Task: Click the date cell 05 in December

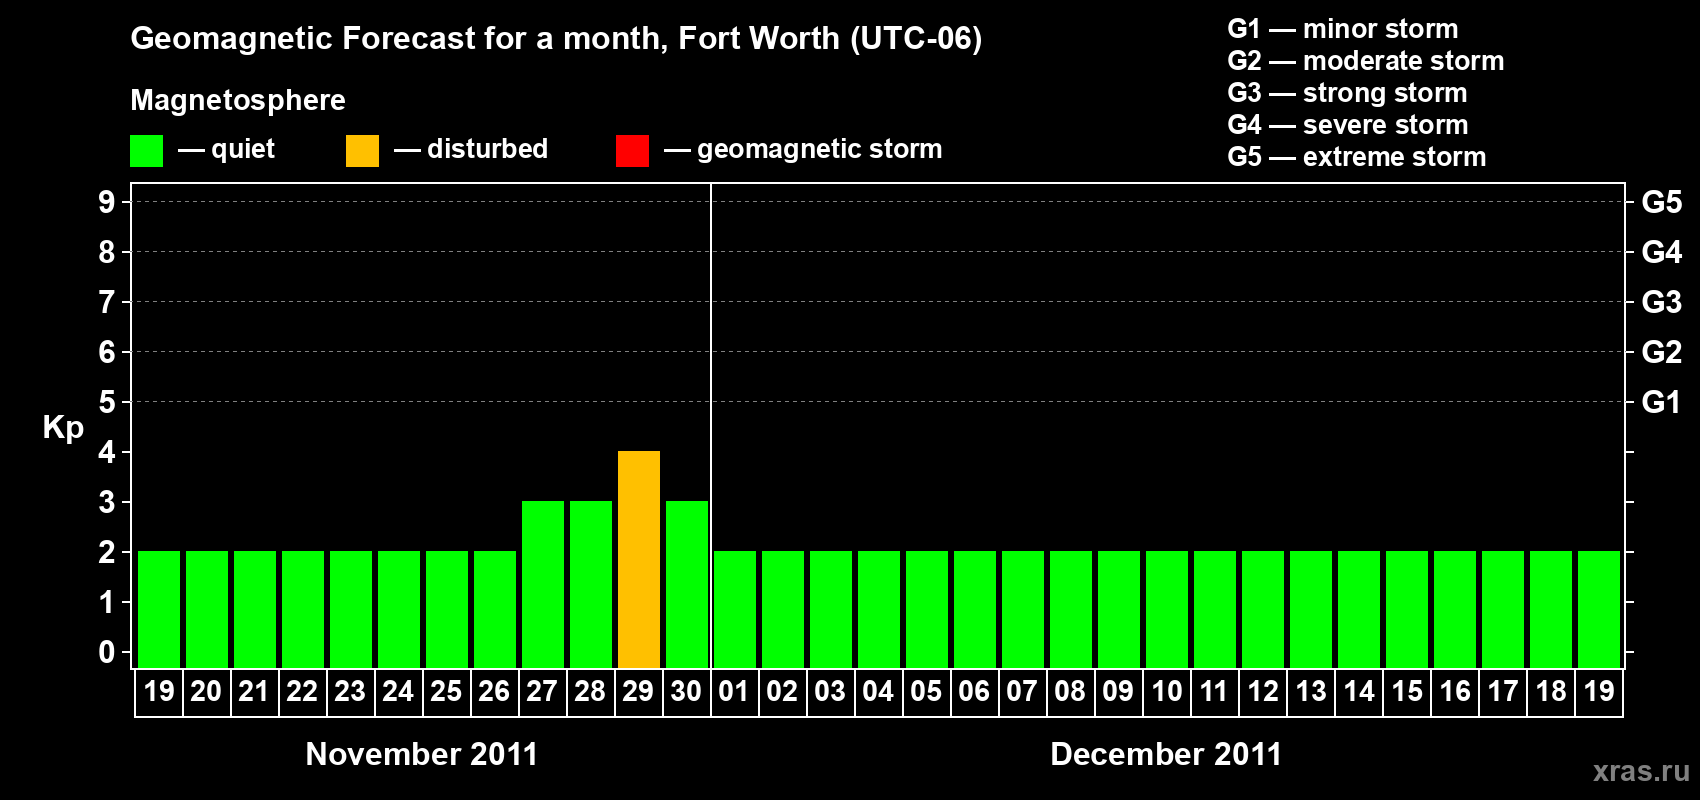Action: (927, 692)
